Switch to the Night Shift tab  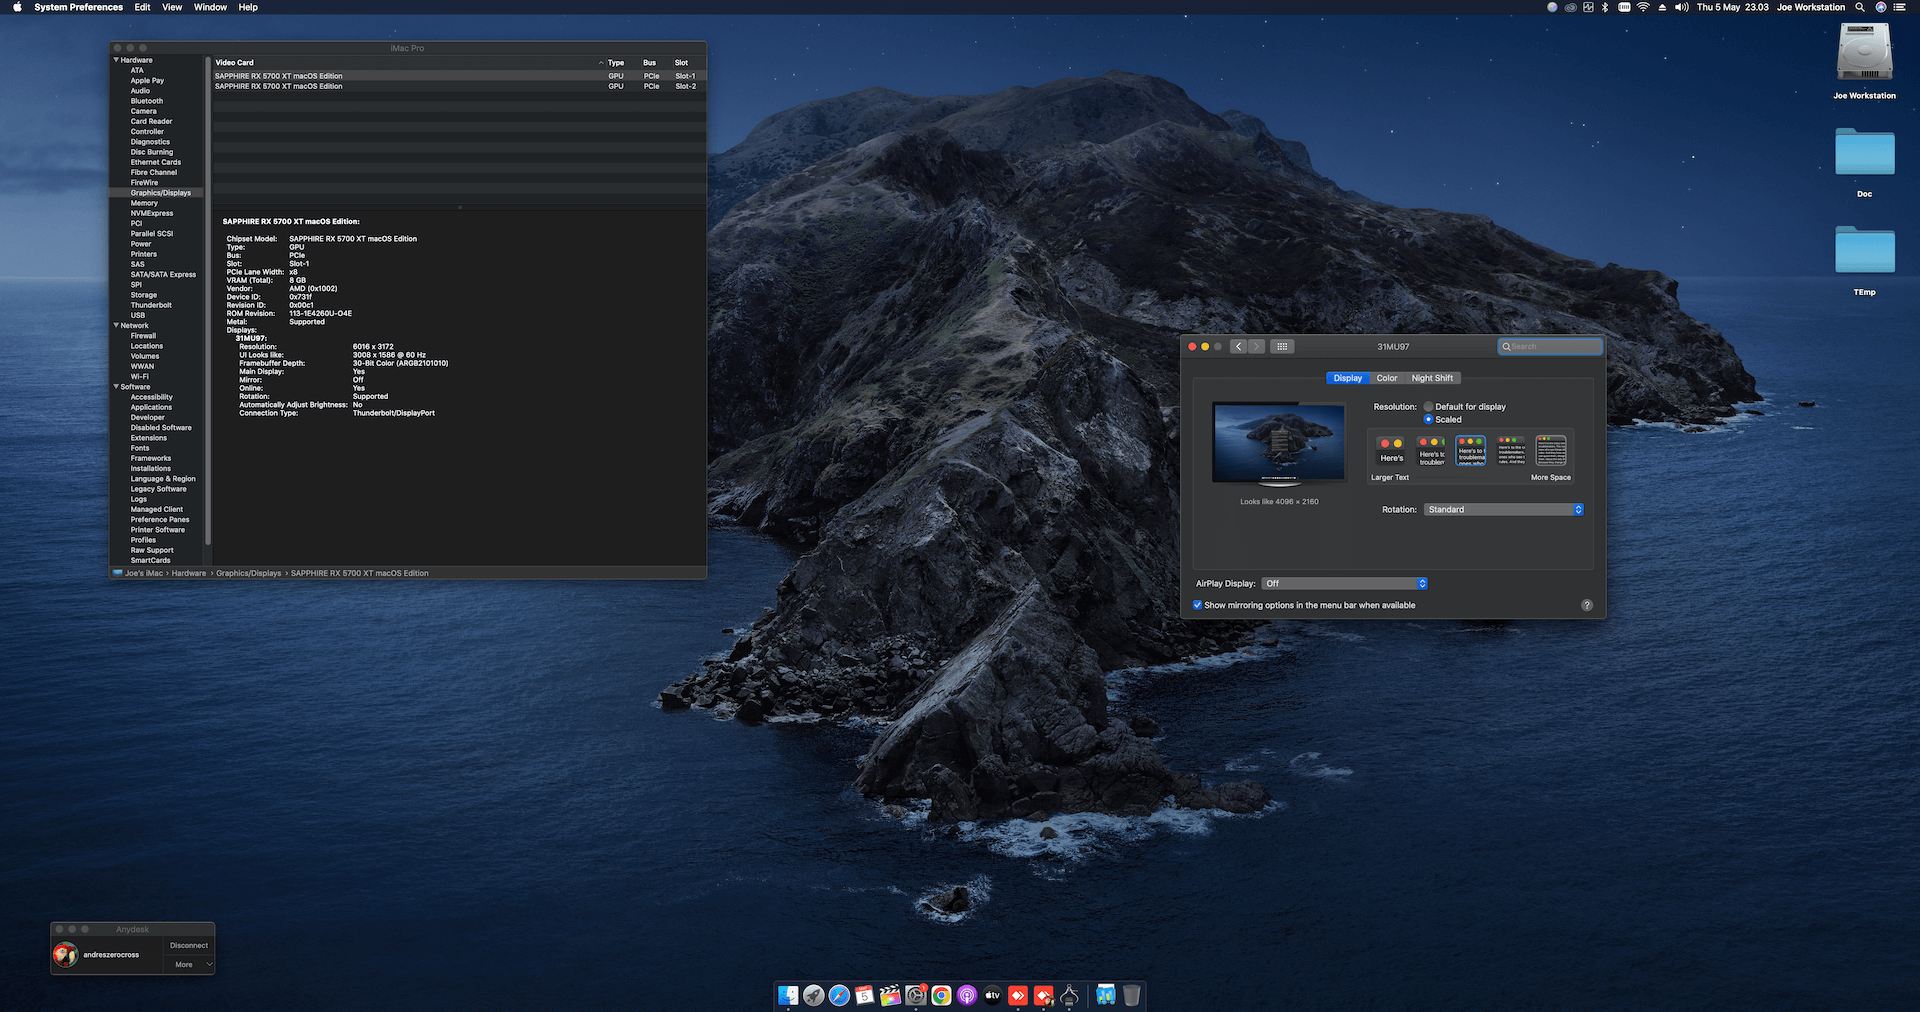click(x=1432, y=378)
